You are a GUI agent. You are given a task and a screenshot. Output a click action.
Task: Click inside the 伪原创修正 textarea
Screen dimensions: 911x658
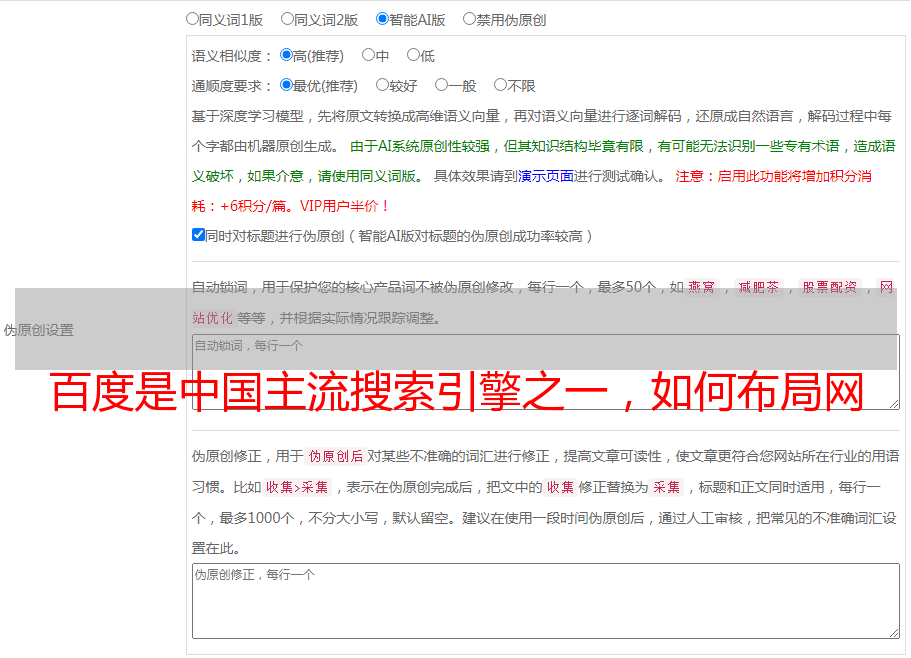[546, 601]
